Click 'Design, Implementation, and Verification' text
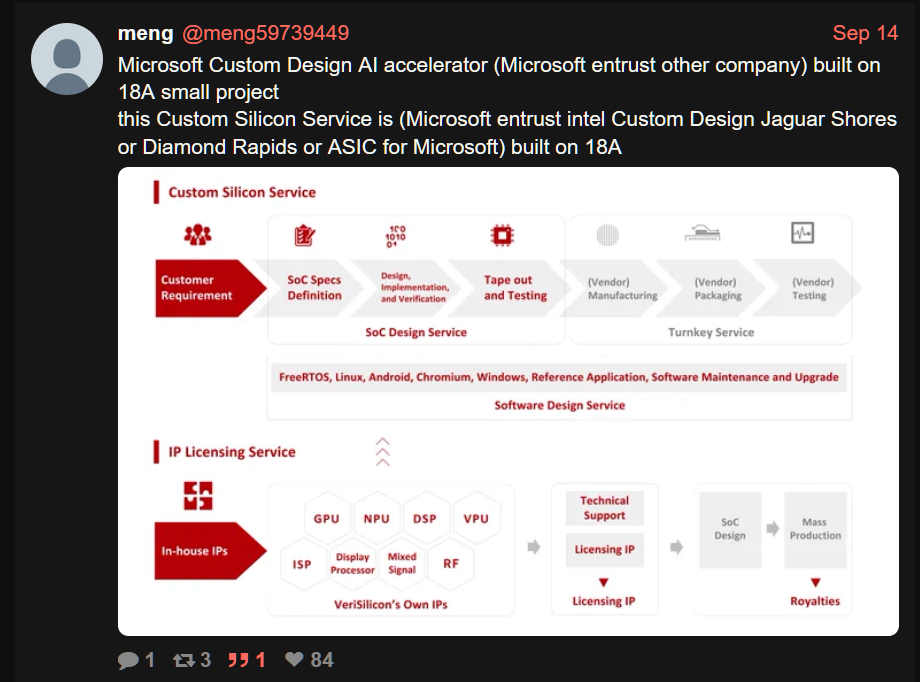Viewport: 920px width, 682px height. pyautogui.click(x=415, y=287)
